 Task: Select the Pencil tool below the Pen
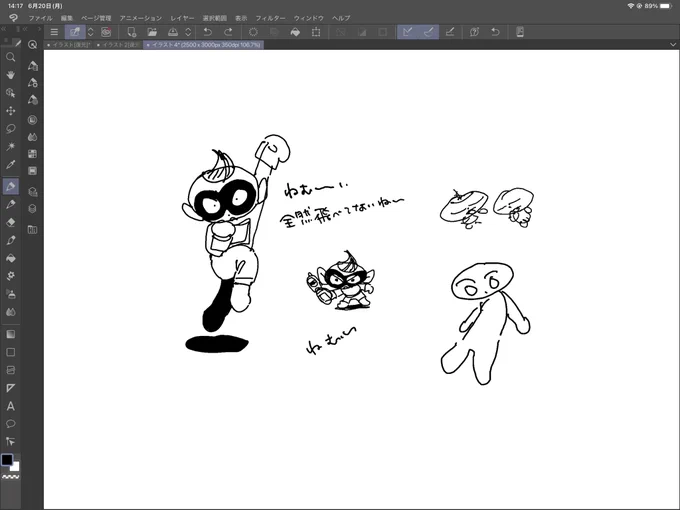11,204
